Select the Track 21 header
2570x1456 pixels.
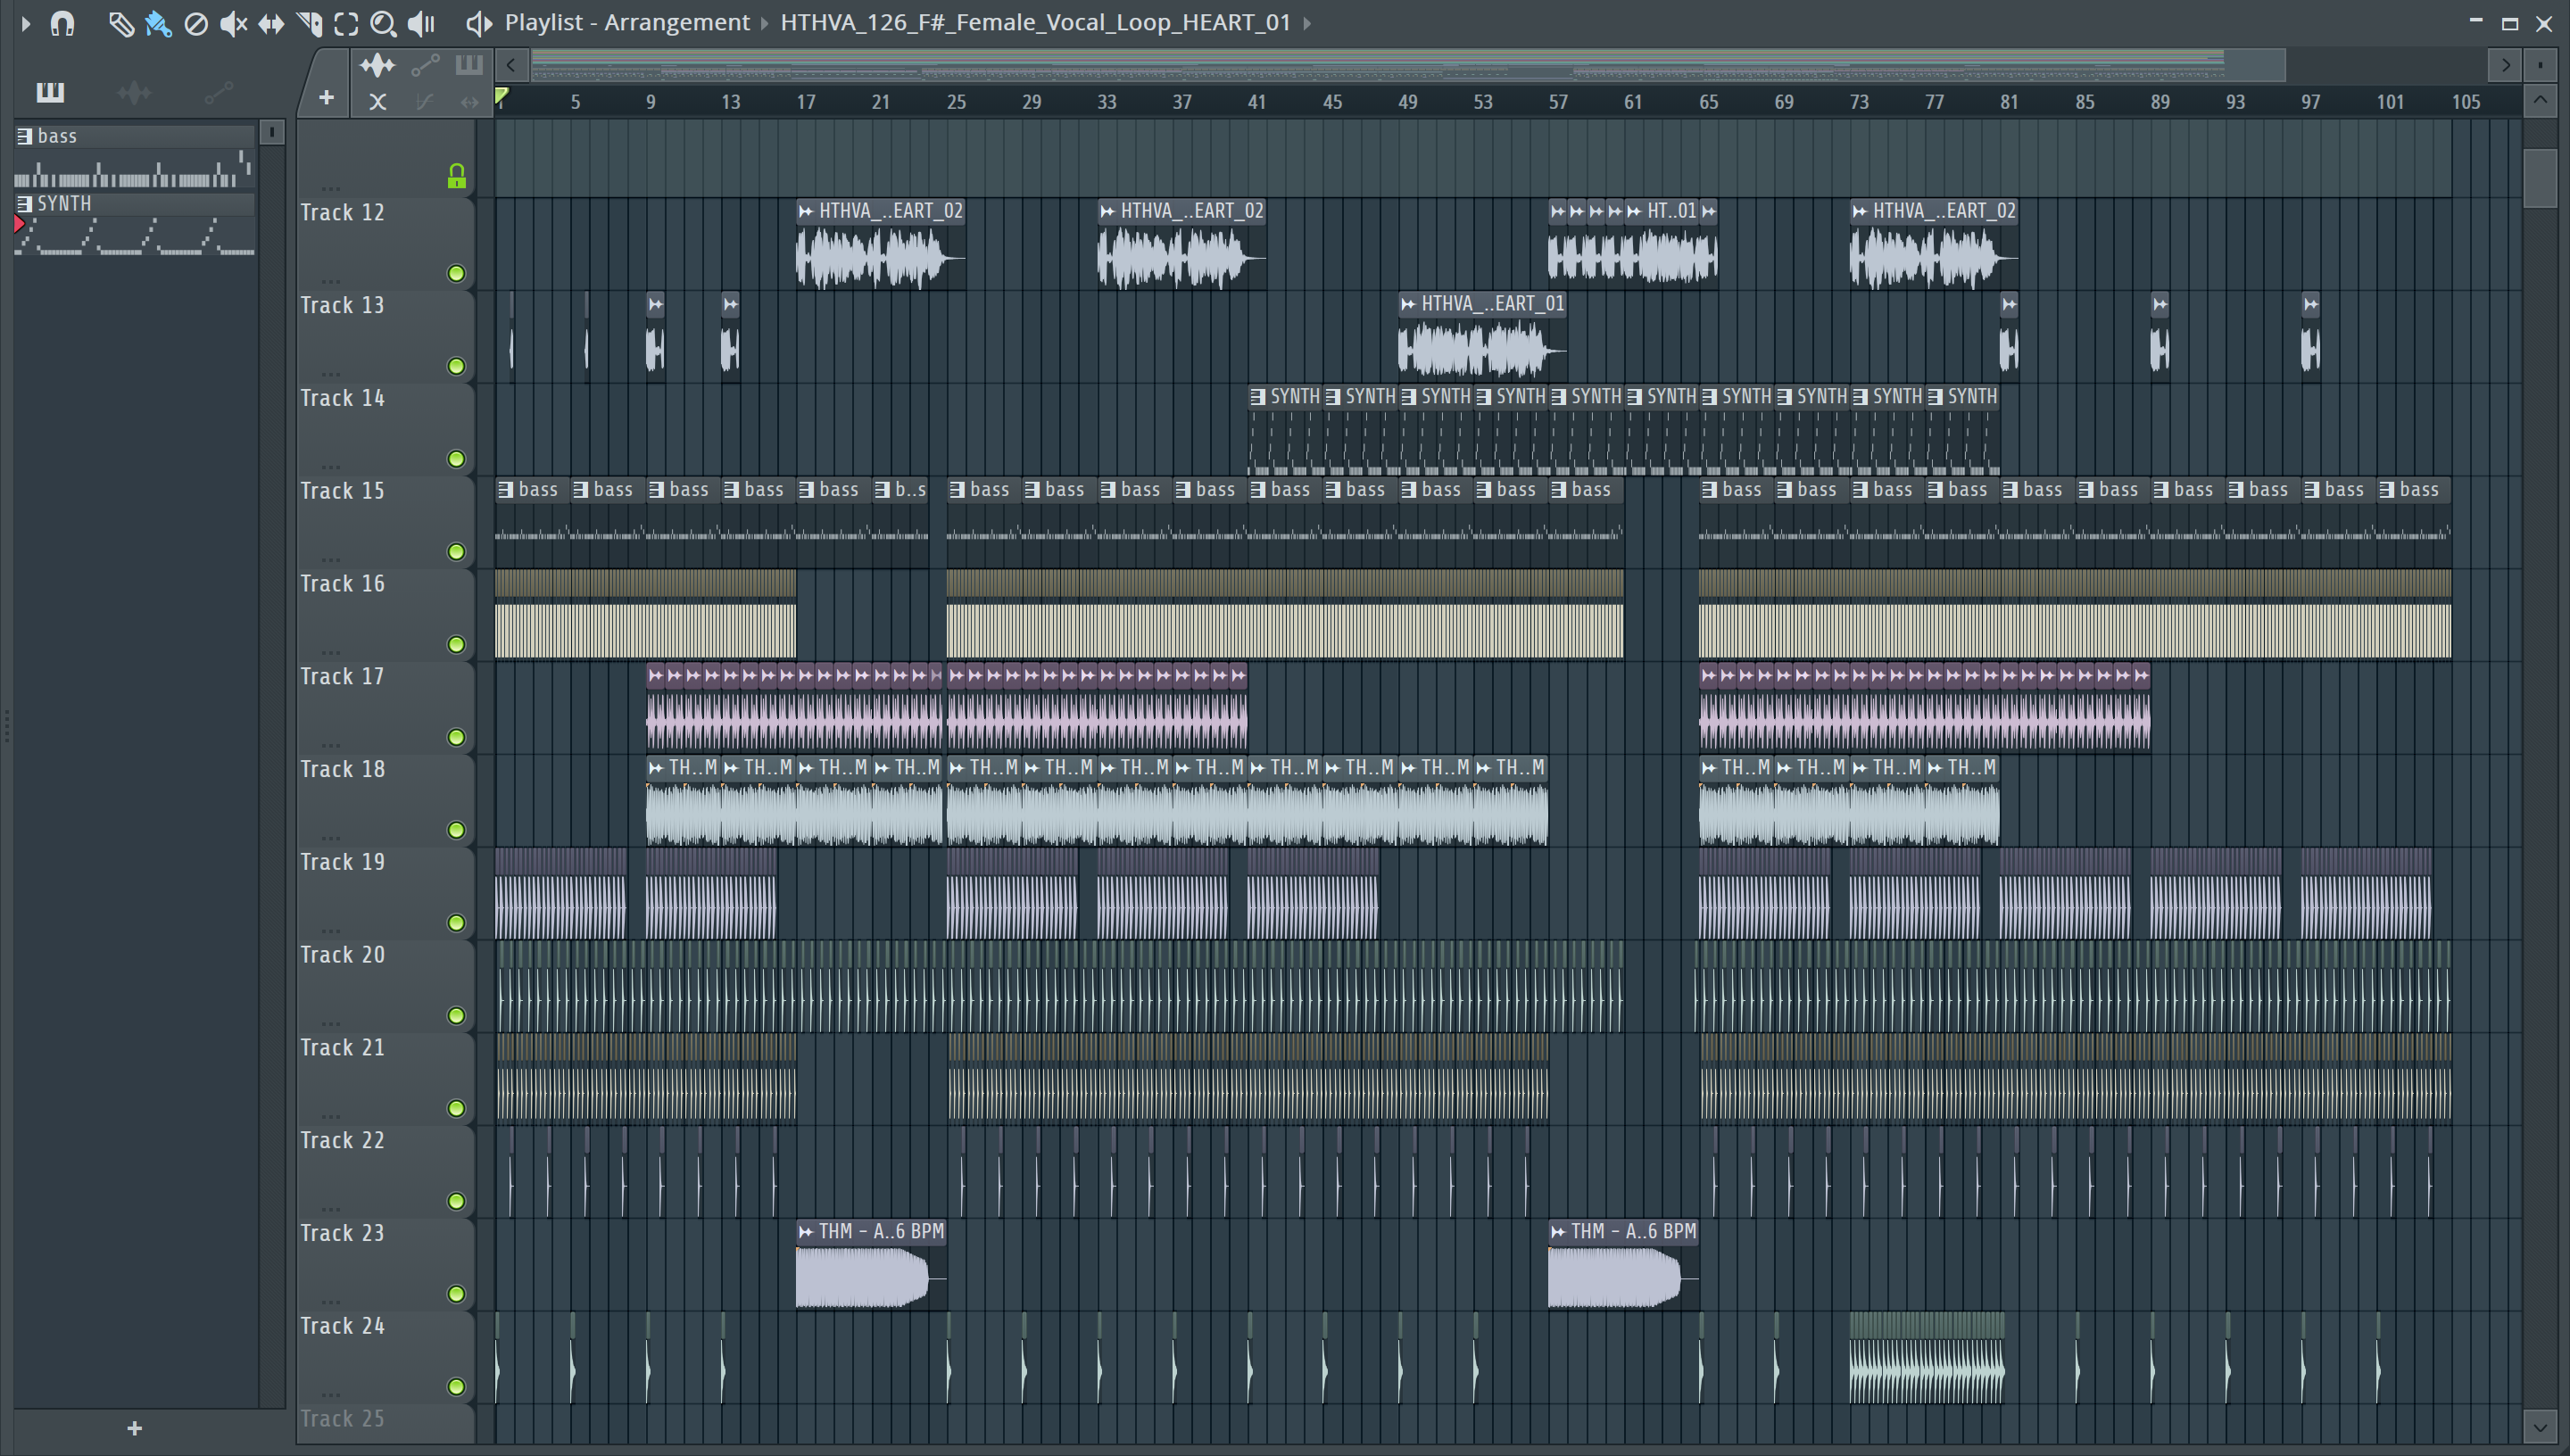pyautogui.click(x=385, y=1079)
